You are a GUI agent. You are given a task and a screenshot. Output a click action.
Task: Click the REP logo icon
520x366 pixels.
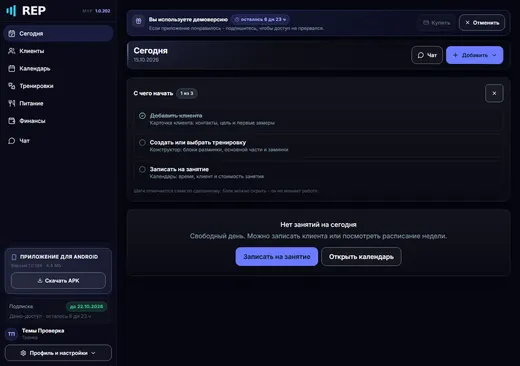11,11
